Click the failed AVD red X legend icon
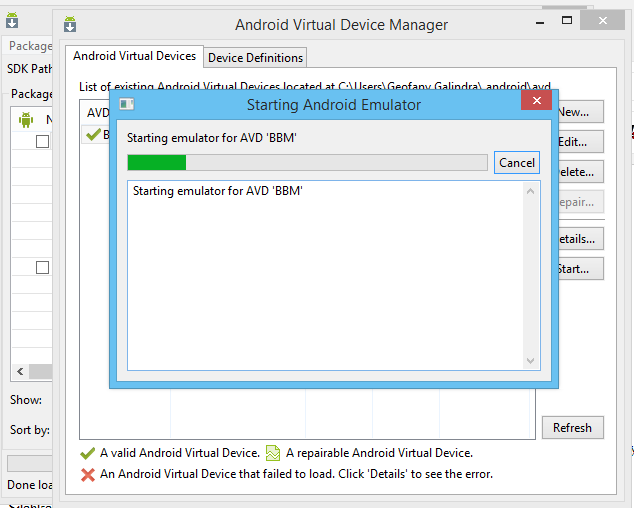This screenshot has width=634, height=508. point(88,474)
